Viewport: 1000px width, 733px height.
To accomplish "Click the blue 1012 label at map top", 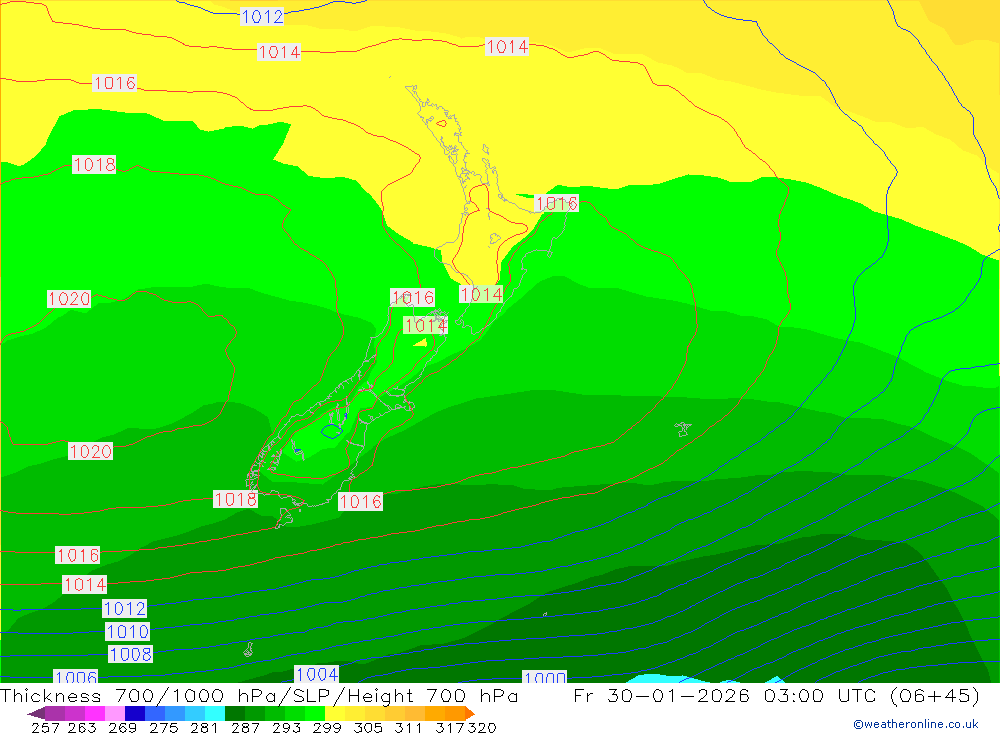I will tap(262, 17).
